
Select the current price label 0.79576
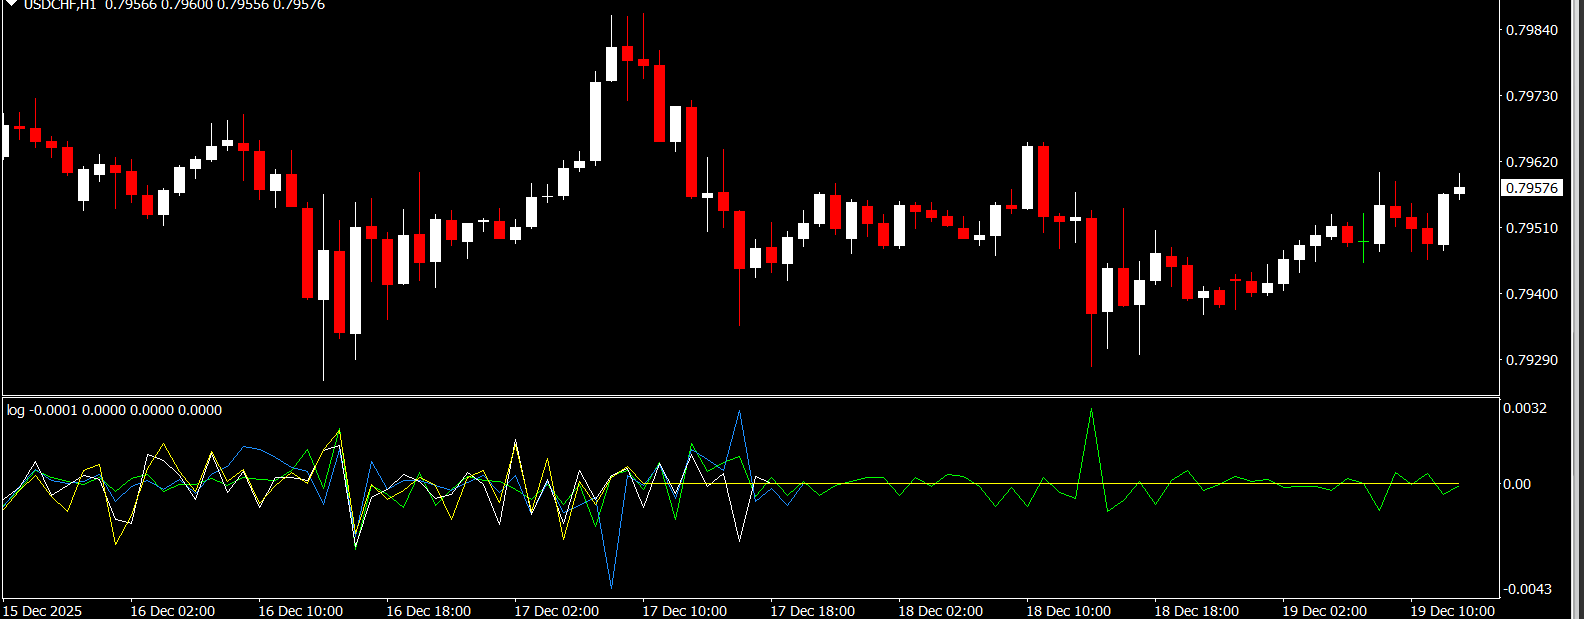pyautogui.click(x=1532, y=188)
